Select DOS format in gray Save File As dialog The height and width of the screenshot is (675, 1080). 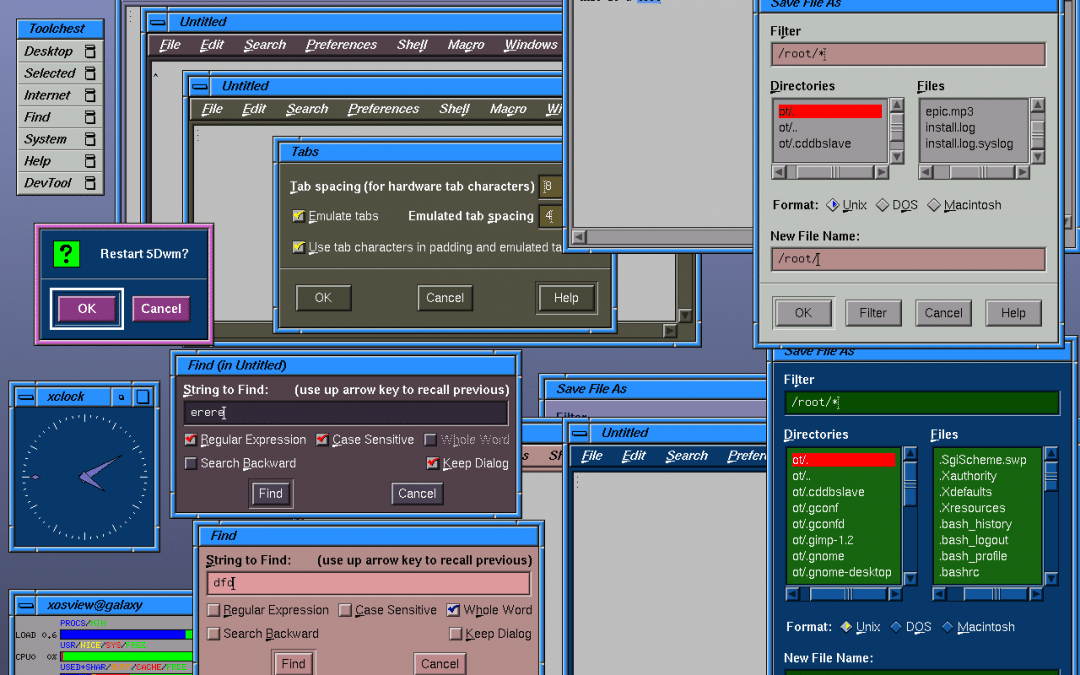[x=882, y=205]
